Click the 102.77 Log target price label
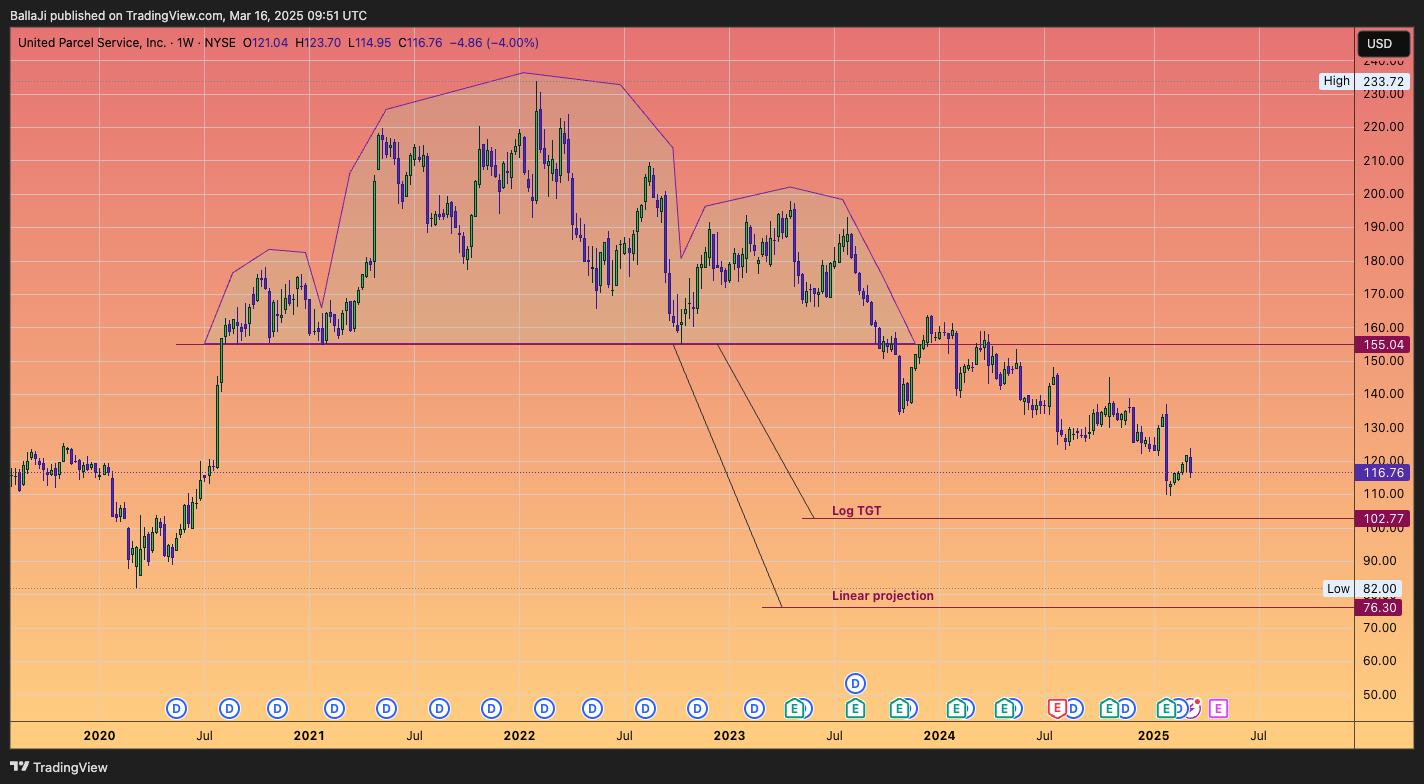The height and width of the screenshot is (784, 1424). click(1381, 519)
